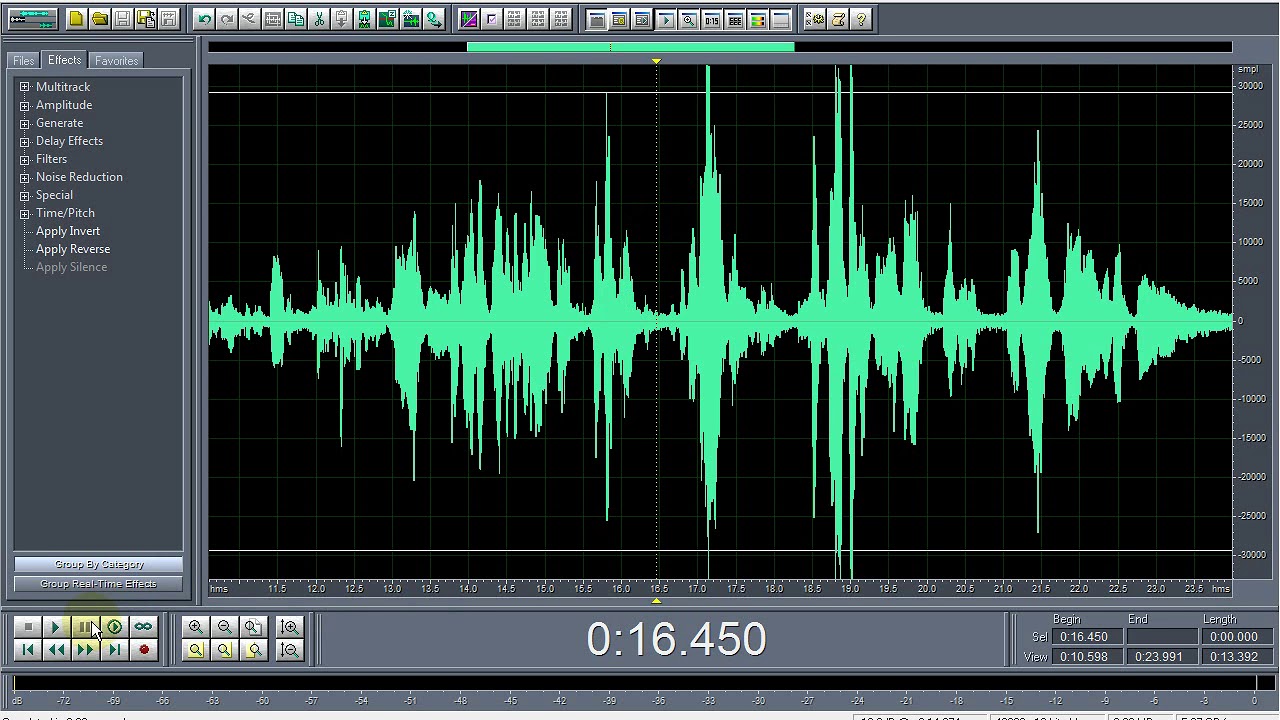Viewport: 1280px width, 720px height.
Task: Click the circled play to end button
Action: (114, 627)
